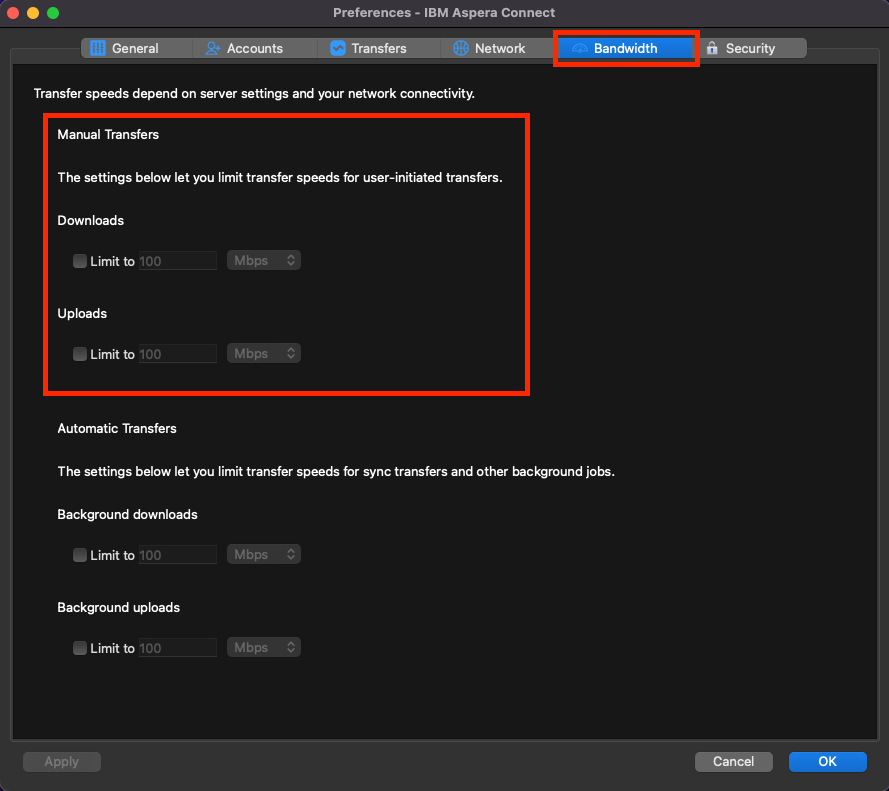Click the Manual Transfers heading
Image resolution: width=889 pixels, height=791 pixels.
108,134
